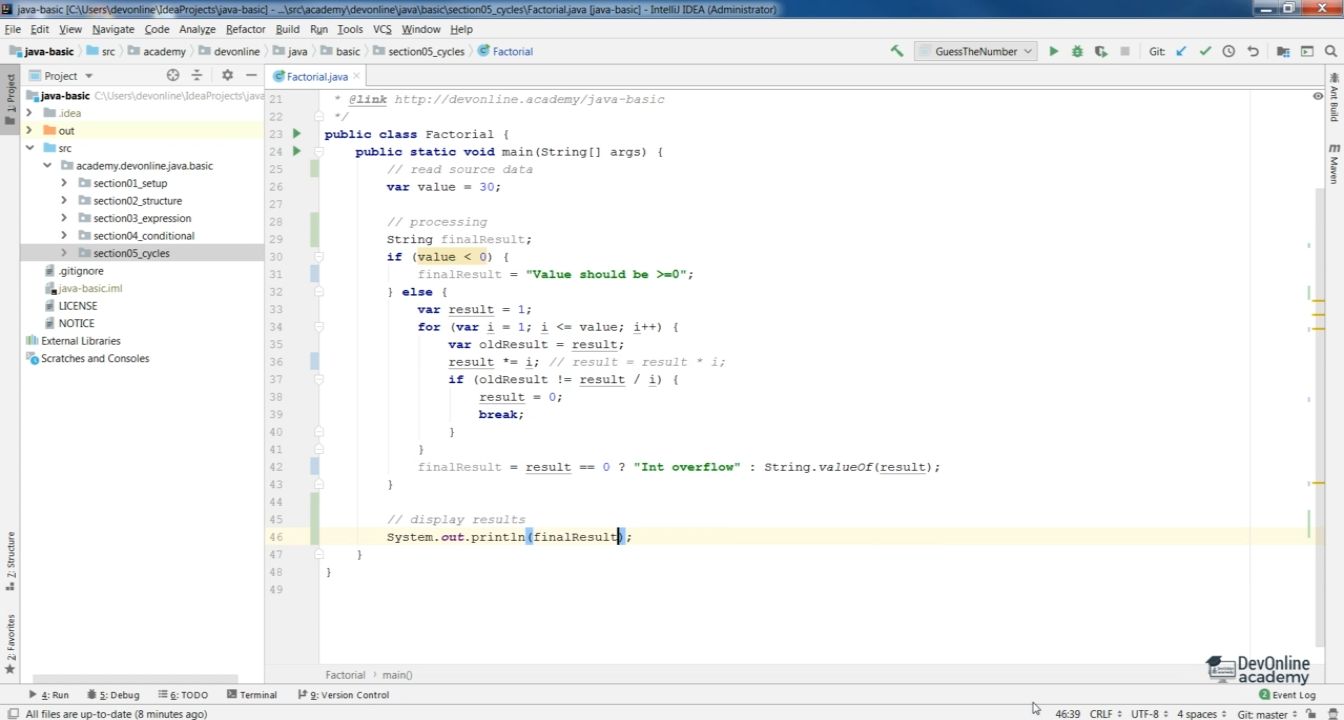1344x720 pixels.
Task: Open the Event Log button
Action: [1287, 695]
